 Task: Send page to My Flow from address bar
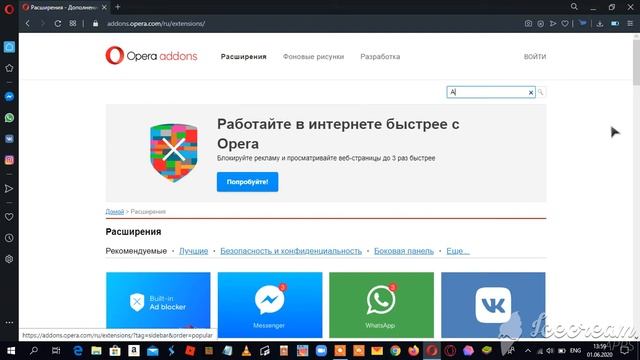pyautogui.click(x=553, y=24)
